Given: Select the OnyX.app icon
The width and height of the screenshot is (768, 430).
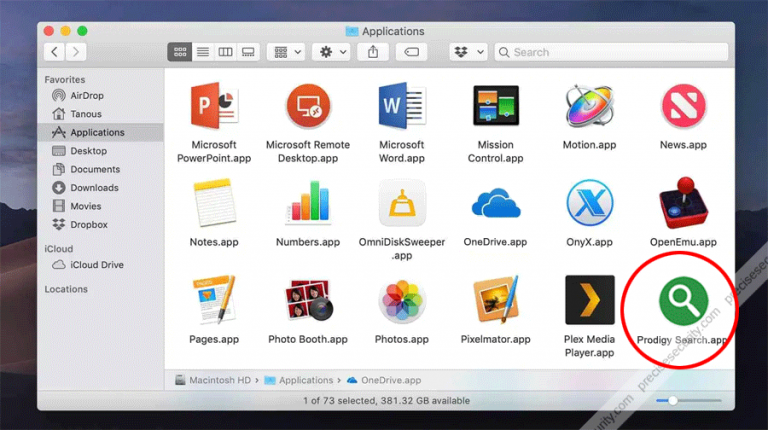Looking at the screenshot, I should click(x=589, y=203).
